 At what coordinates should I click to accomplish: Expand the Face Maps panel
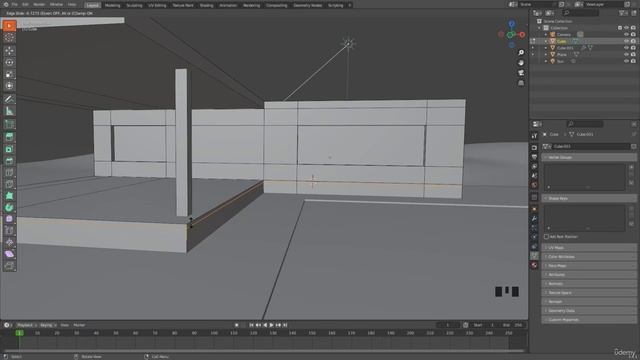tap(589, 266)
